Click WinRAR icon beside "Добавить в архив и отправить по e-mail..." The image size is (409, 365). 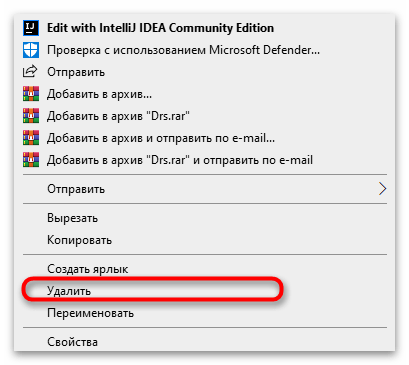pyautogui.click(x=31, y=138)
